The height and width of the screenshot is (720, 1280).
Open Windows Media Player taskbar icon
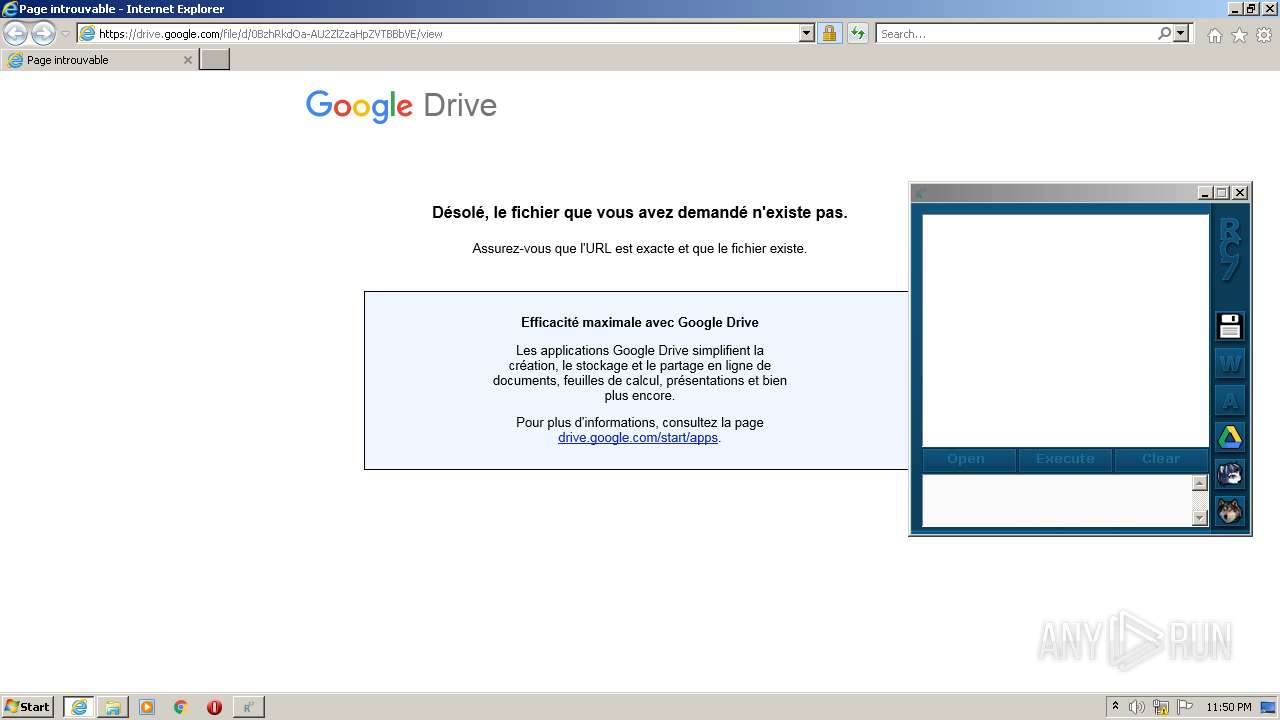tap(147, 707)
